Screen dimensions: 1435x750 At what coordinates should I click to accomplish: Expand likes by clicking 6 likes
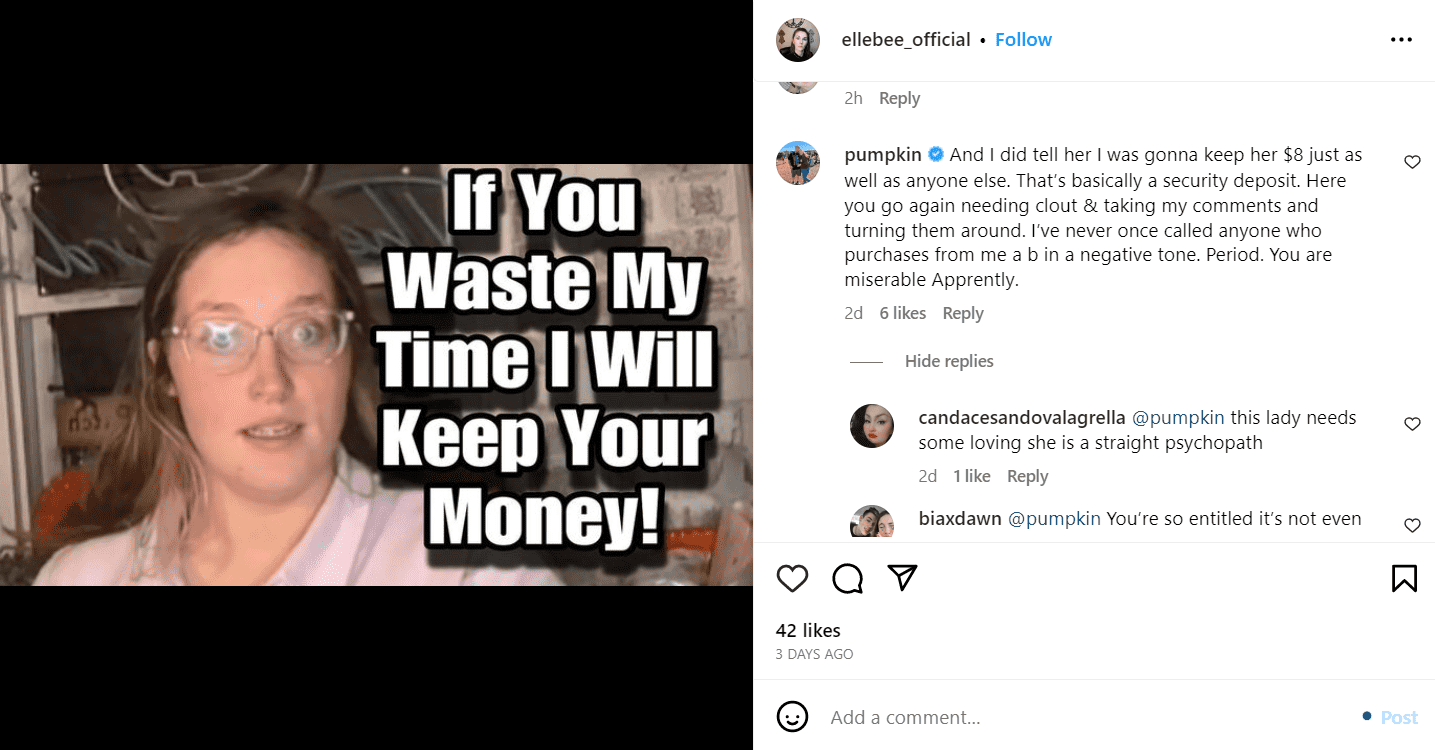point(902,313)
